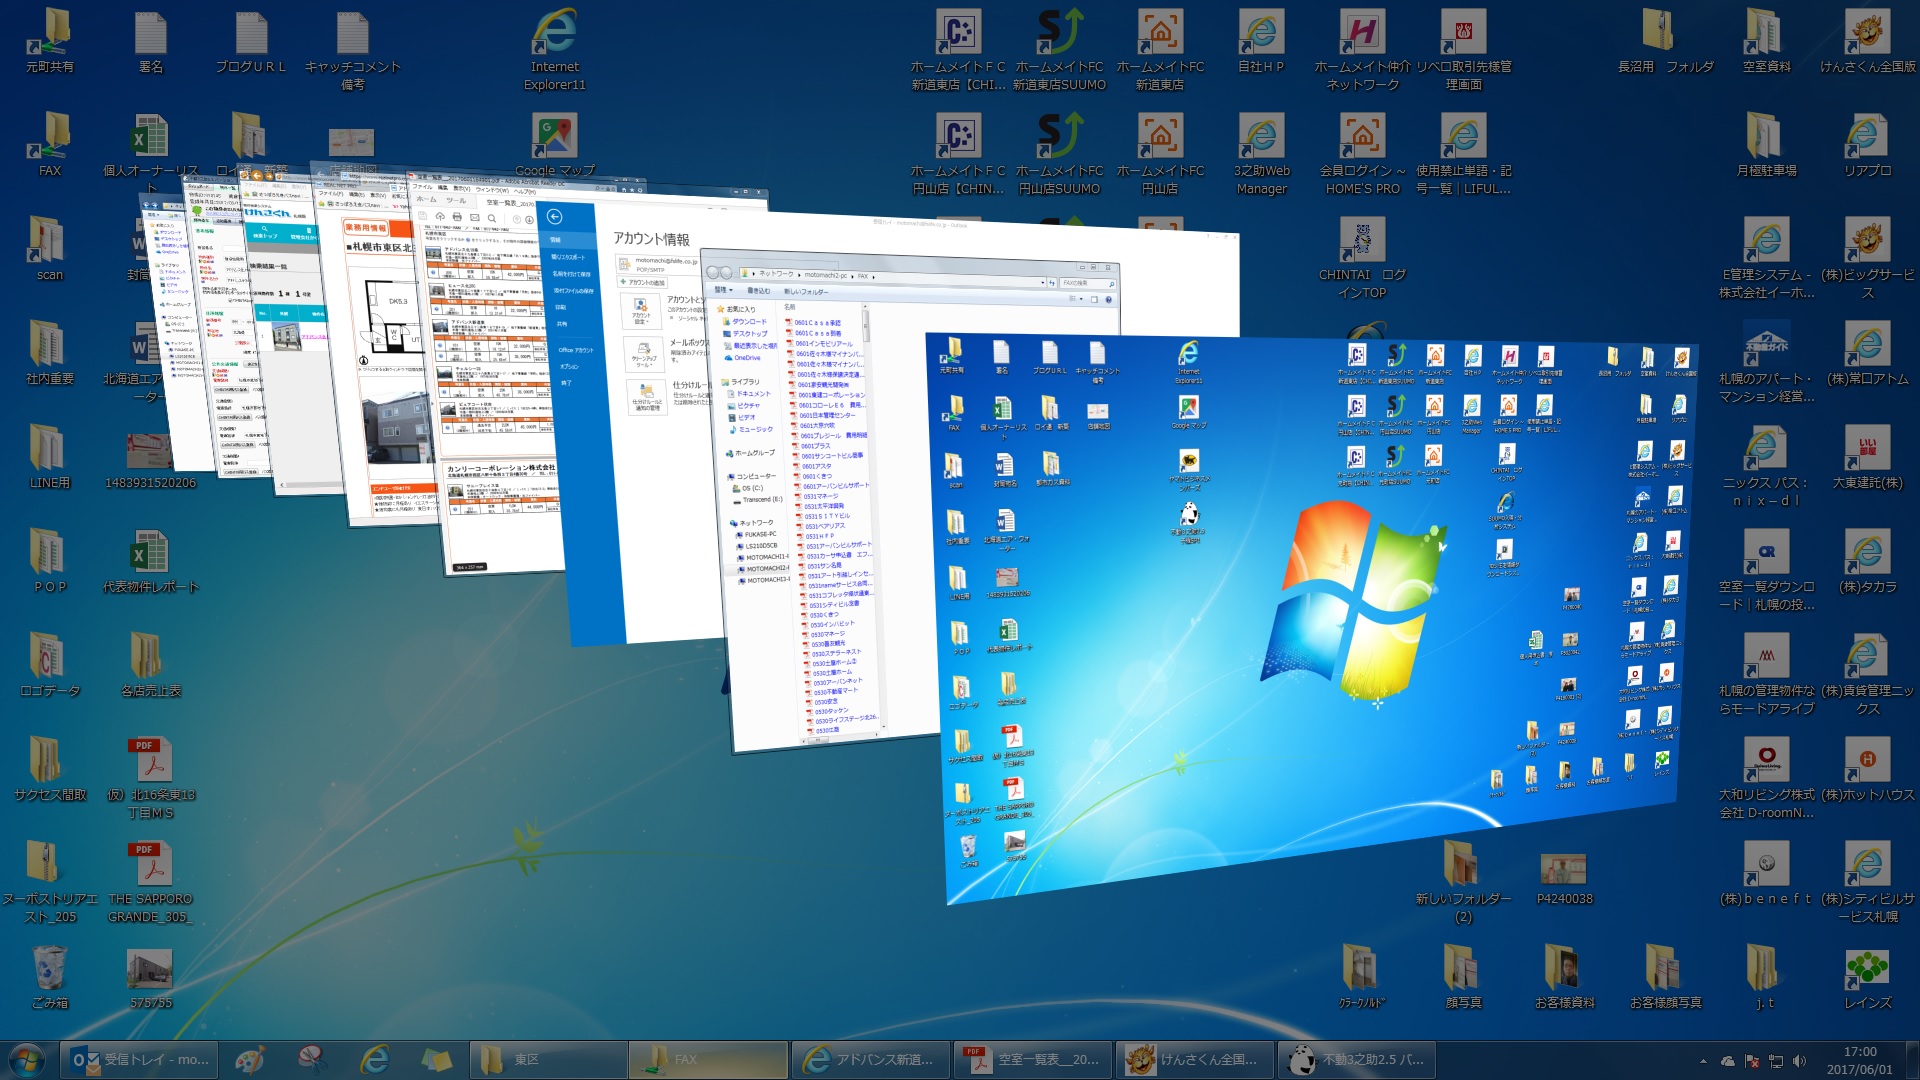
Task: Open ニックス パス: nix-dl shortcut
Action: coord(1766,466)
